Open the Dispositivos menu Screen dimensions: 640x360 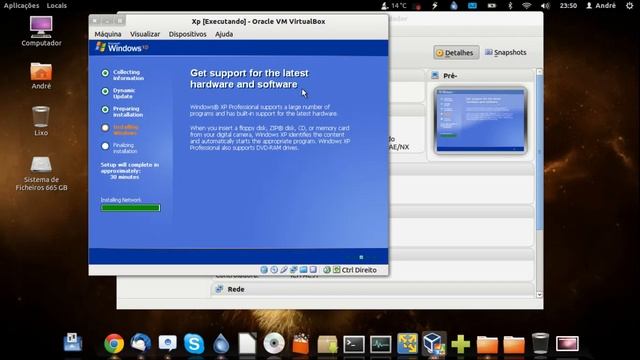187,34
